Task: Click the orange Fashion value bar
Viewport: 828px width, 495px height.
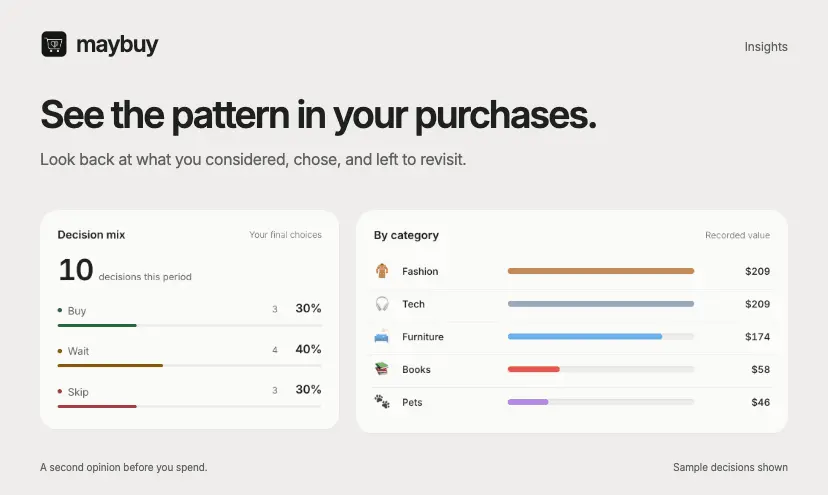Action: (x=601, y=271)
